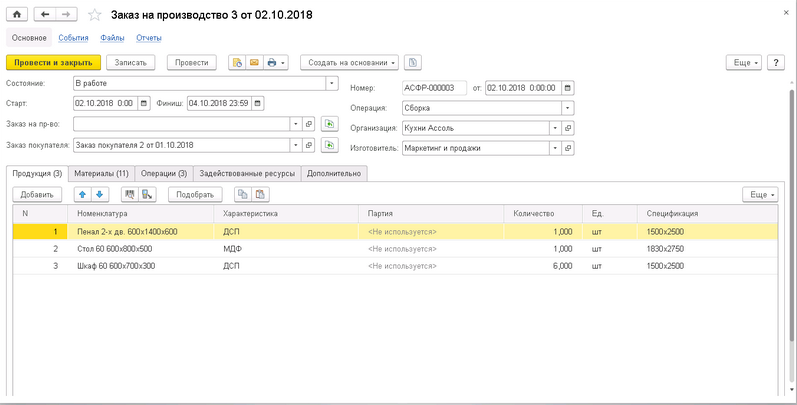Screen dimensions: 797x405
Task: Move row up with blue up arrow
Action: coord(84,194)
